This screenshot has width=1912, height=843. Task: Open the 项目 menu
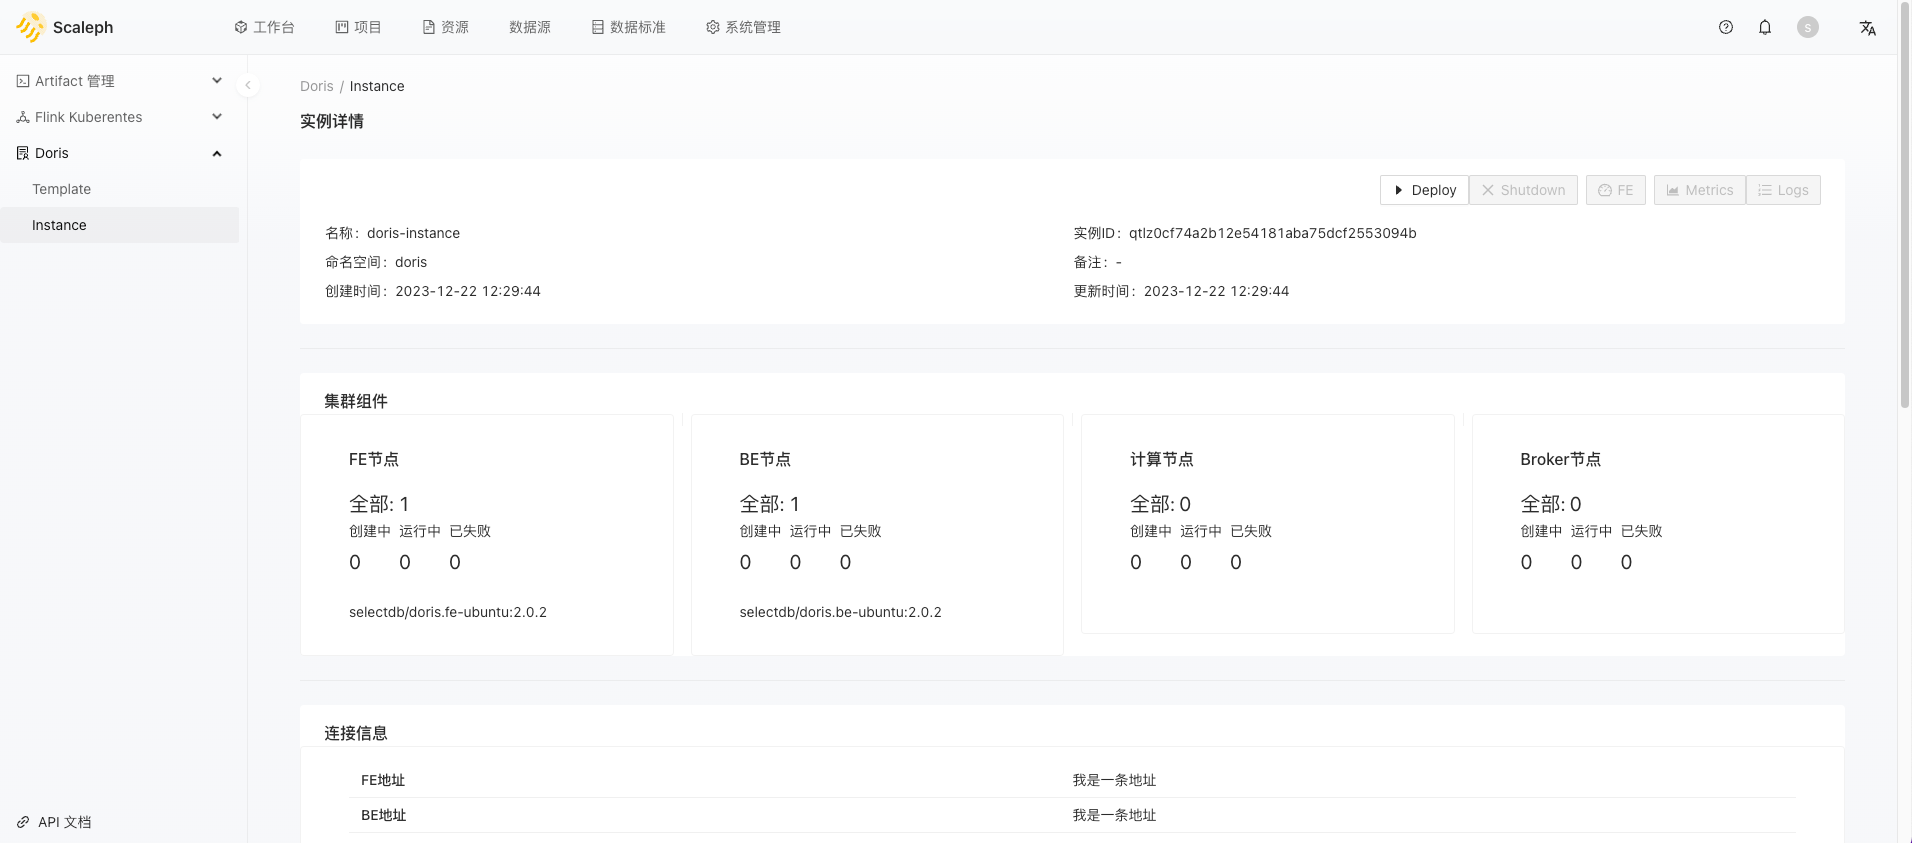[x=358, y=27]
